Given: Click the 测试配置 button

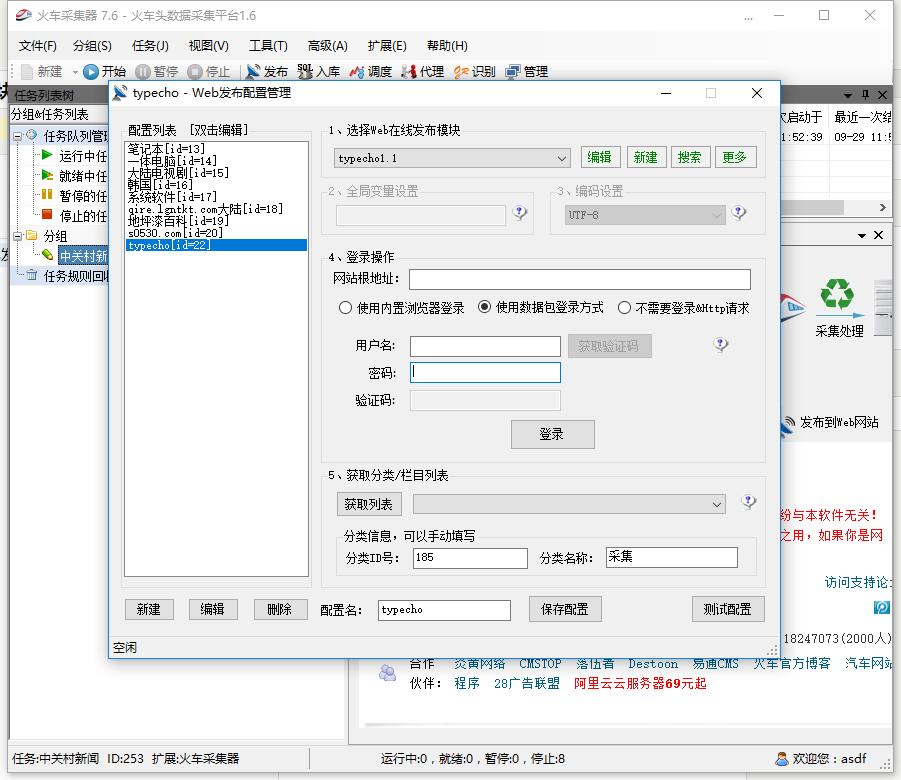Looking at the screenshot, I should point(727,609).
